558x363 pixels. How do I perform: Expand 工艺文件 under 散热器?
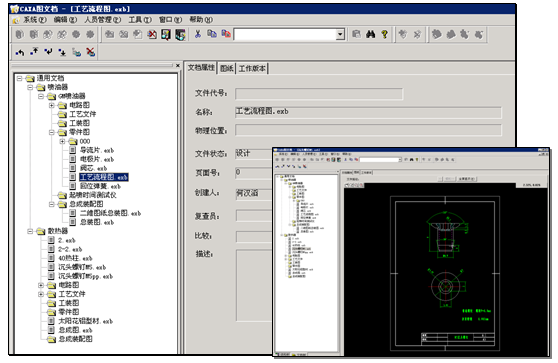[41, 294]
